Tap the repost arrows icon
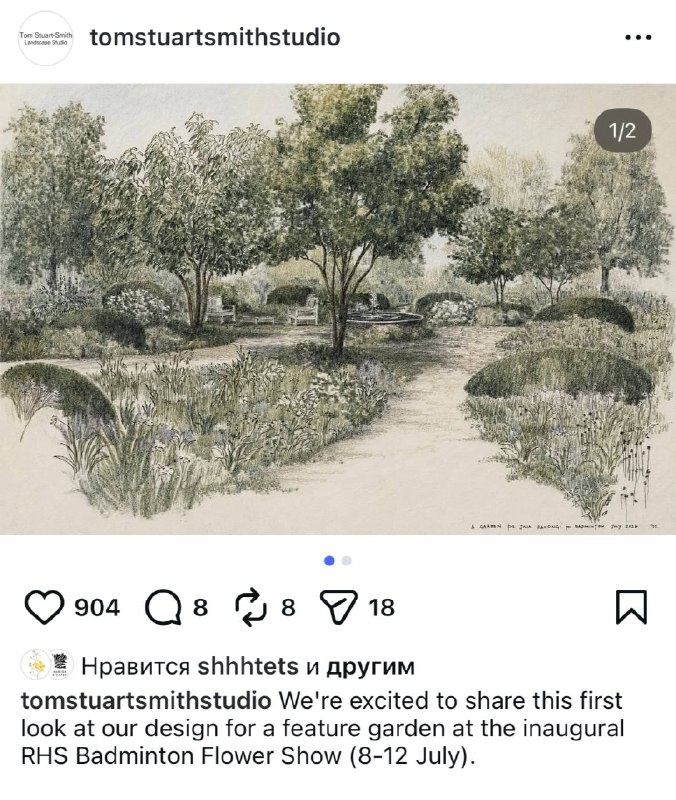 tap(250, 607)
